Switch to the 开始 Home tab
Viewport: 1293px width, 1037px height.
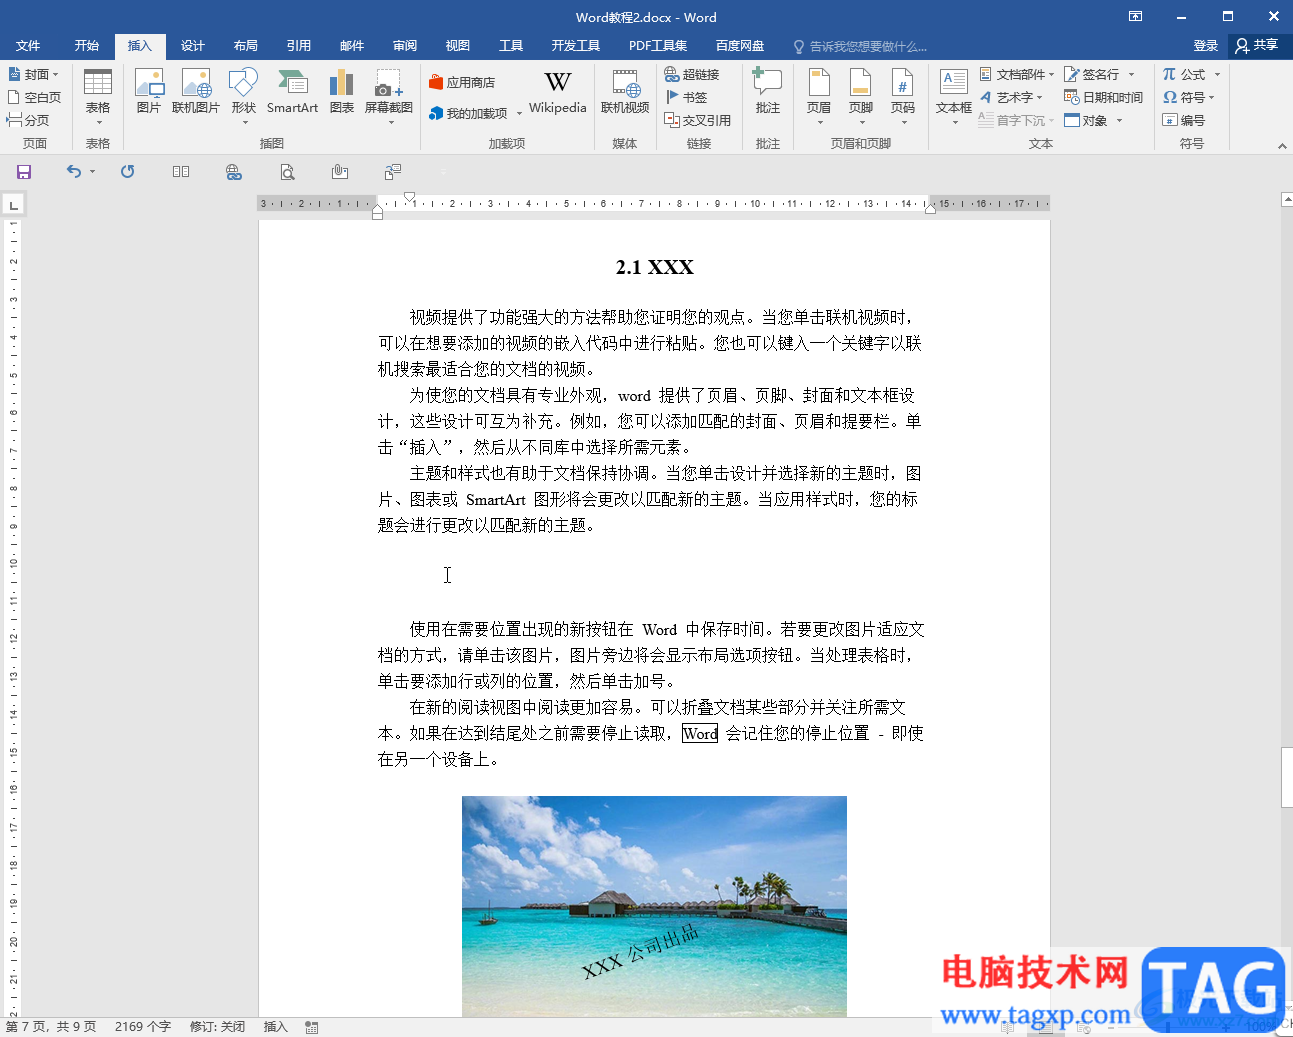point(87,46)
